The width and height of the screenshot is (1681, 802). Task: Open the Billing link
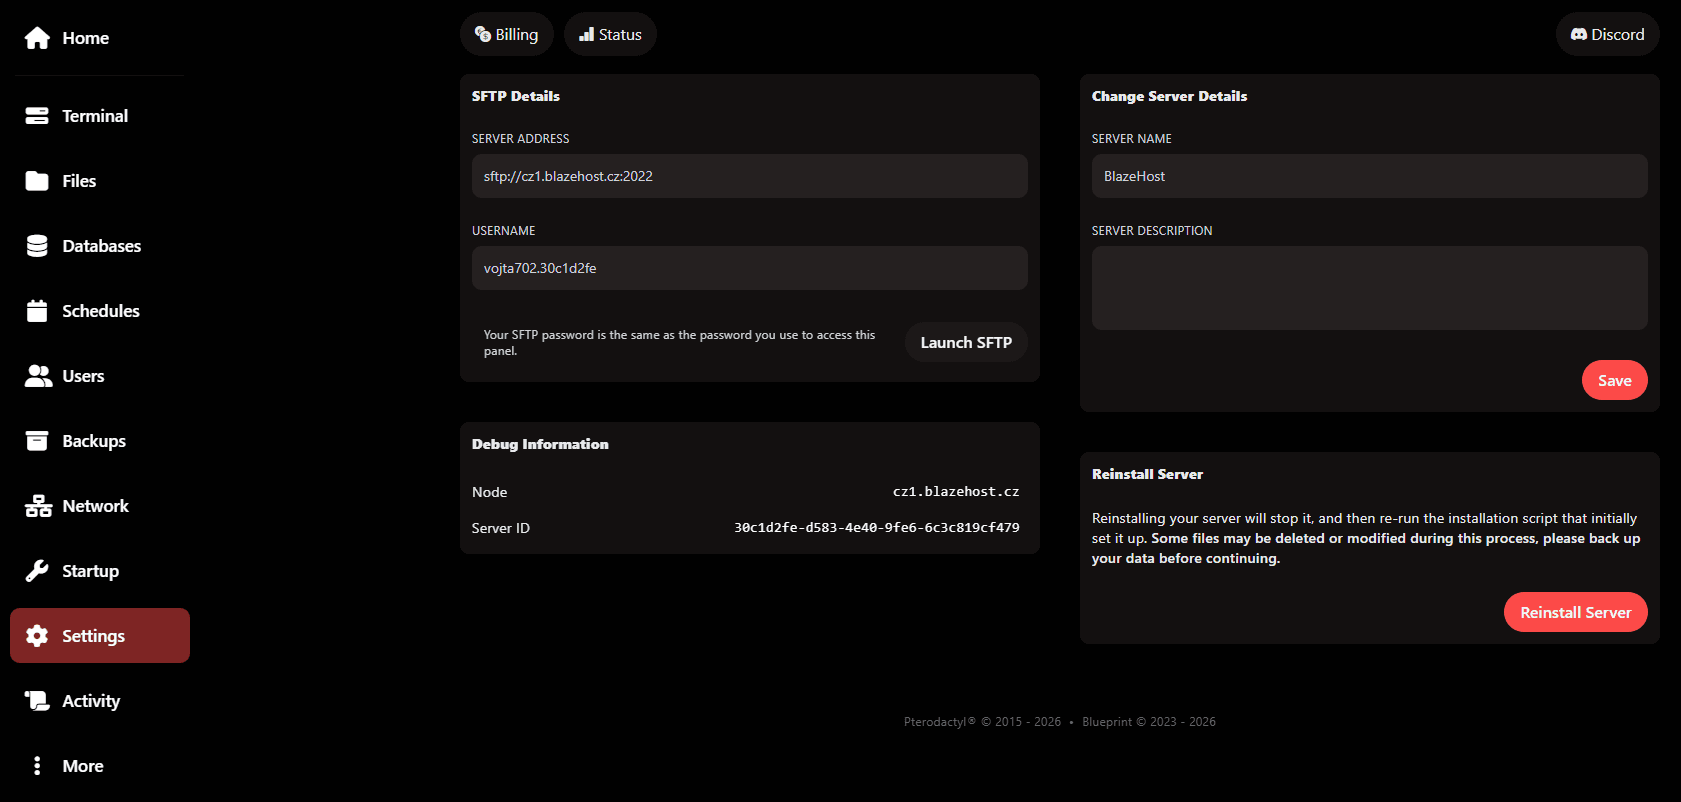[507, 34]
